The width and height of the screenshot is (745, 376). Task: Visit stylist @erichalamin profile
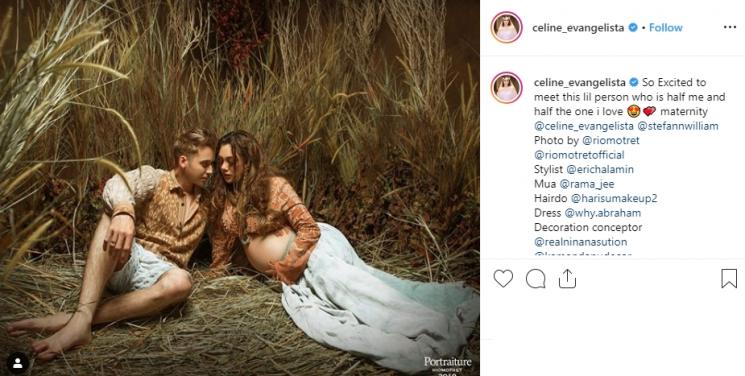[600, 169]
